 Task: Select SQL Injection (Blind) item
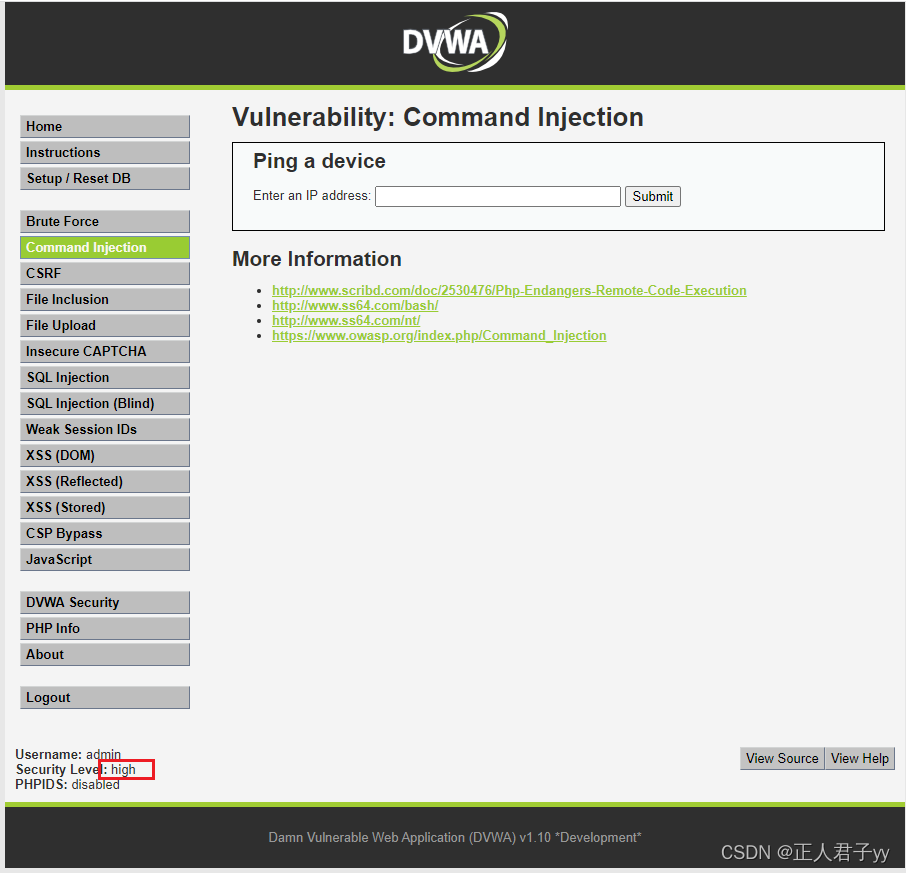pos(105,403)
